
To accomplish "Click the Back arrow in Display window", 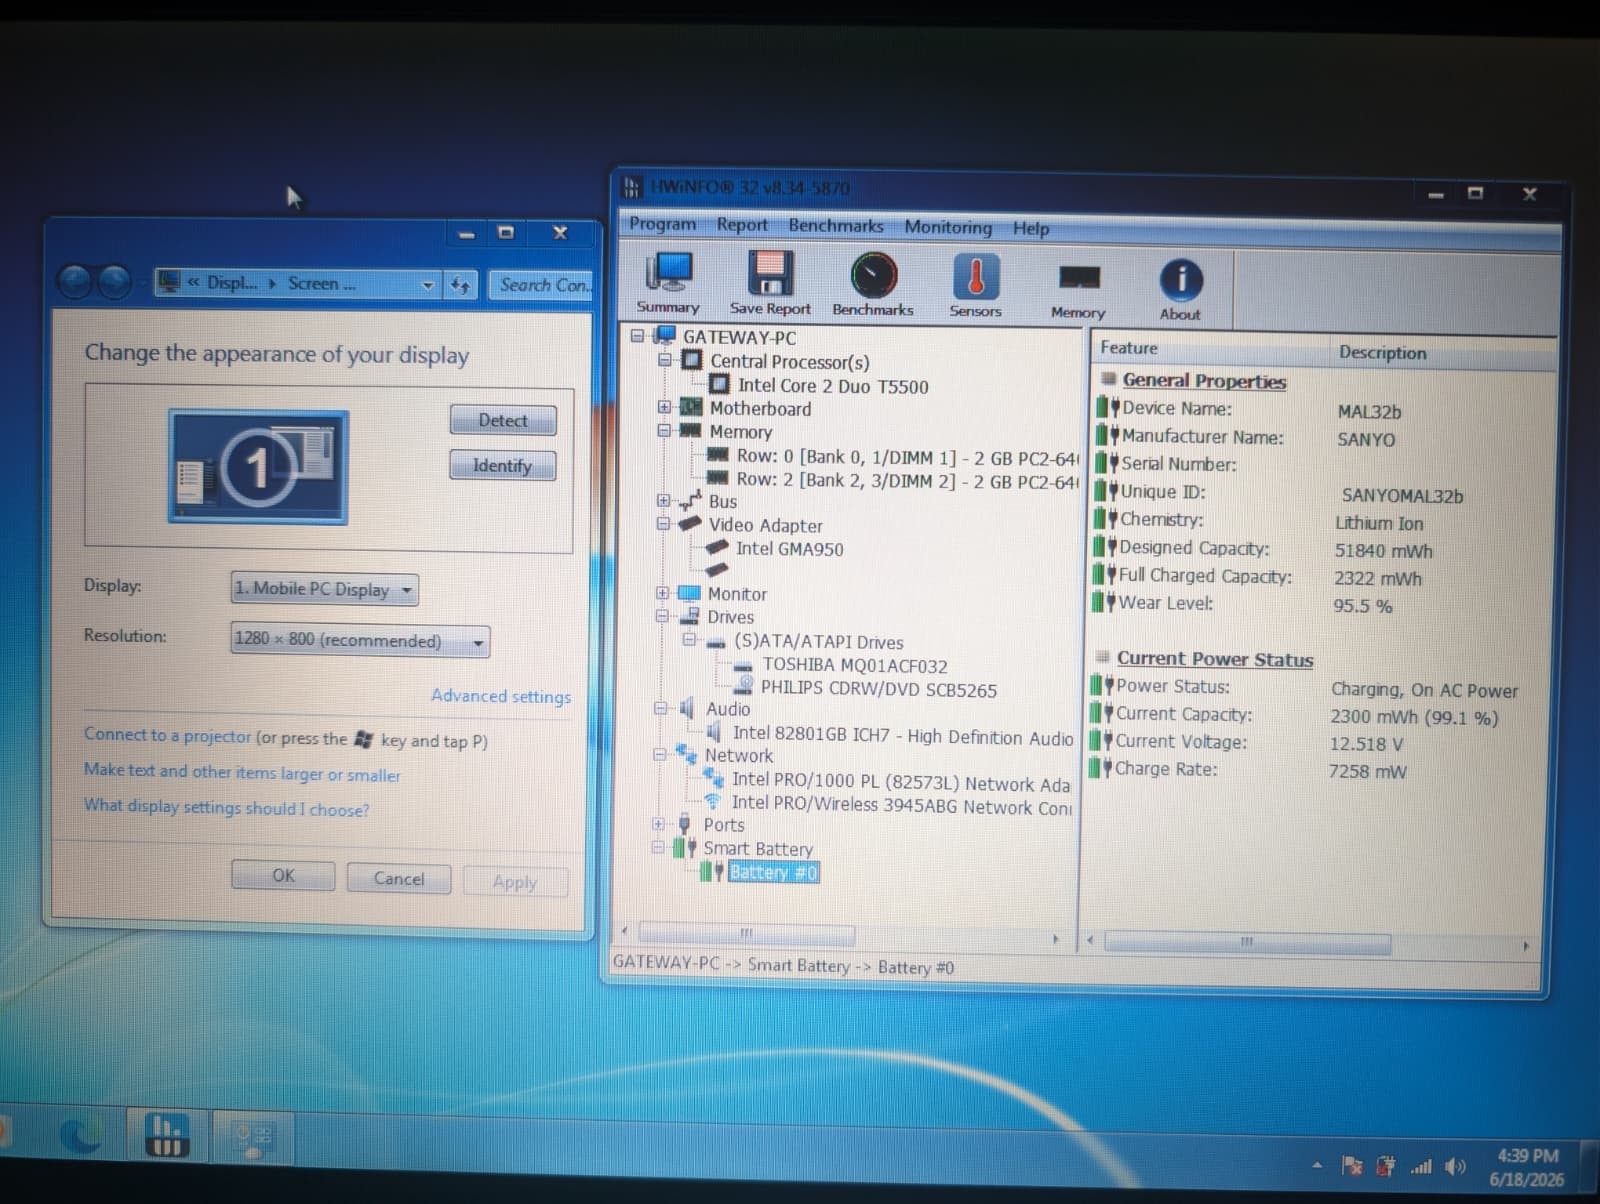I will [76, 283].
